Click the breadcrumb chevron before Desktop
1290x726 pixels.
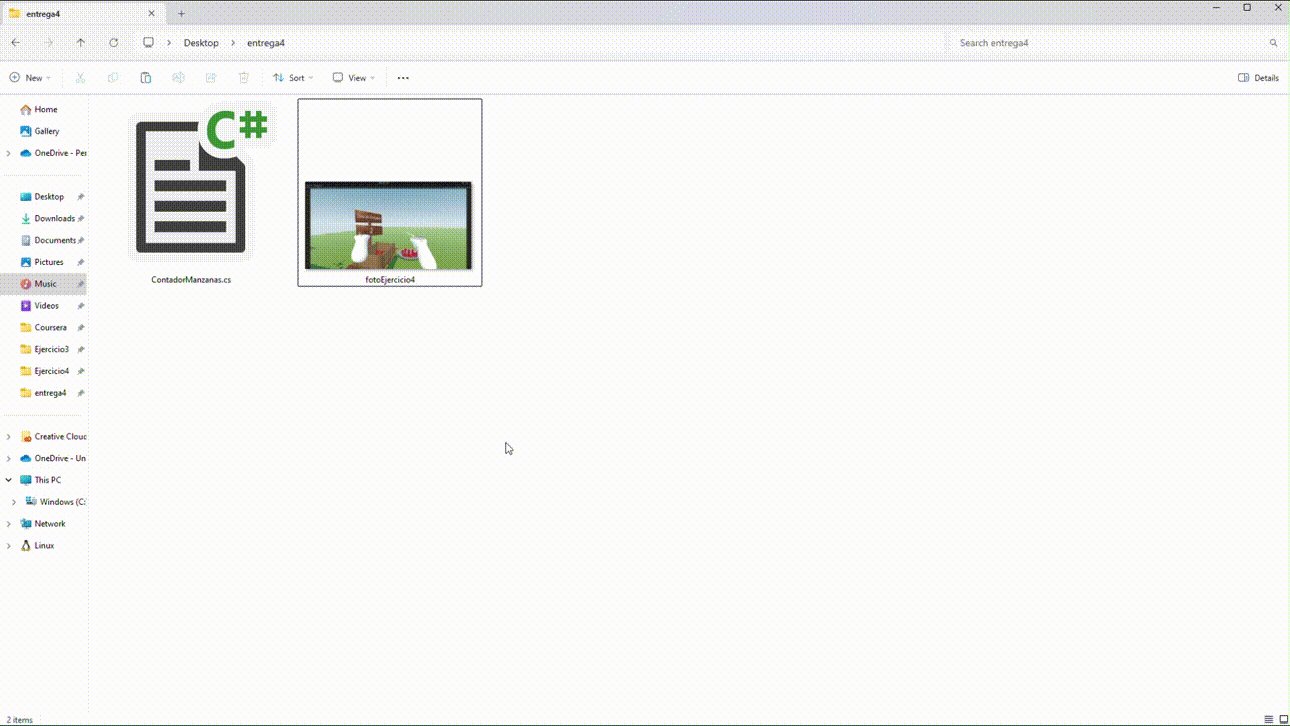coord(169,43)
